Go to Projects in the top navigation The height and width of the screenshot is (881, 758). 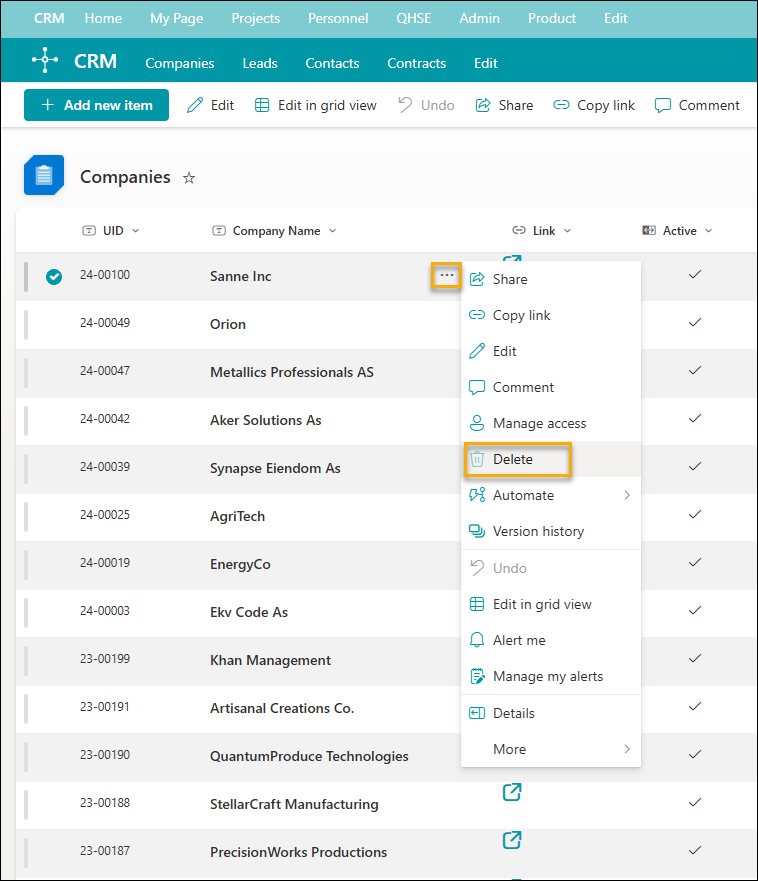[256, 19]
